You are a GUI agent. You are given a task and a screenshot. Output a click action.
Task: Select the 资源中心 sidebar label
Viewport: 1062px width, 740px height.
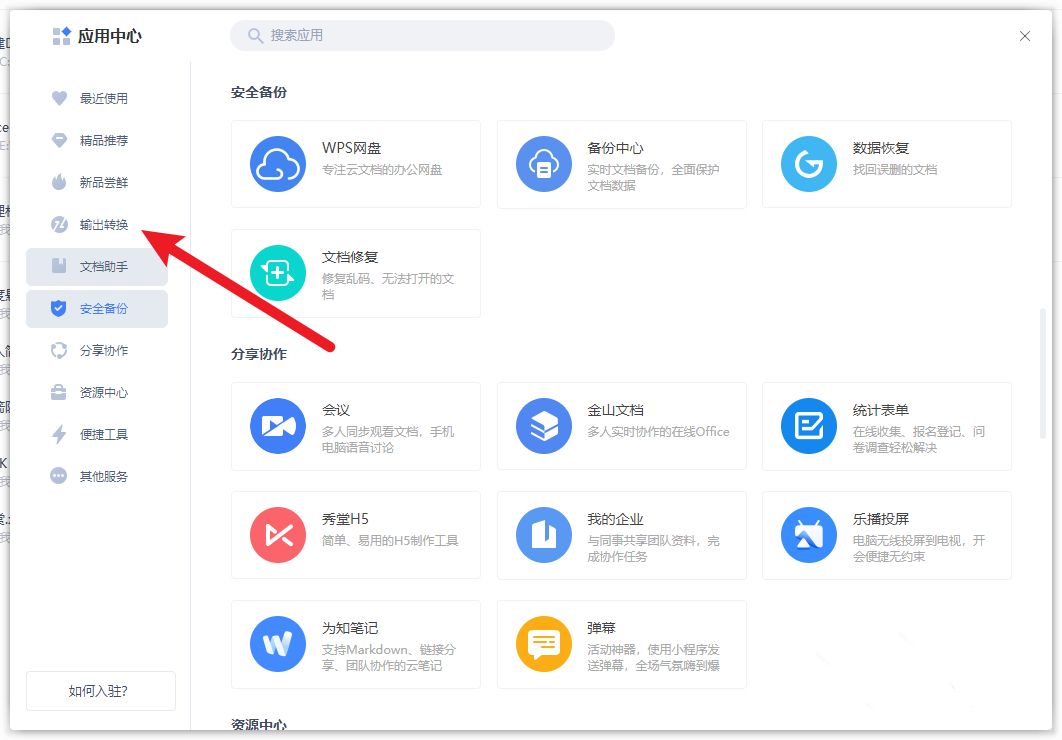104,393
